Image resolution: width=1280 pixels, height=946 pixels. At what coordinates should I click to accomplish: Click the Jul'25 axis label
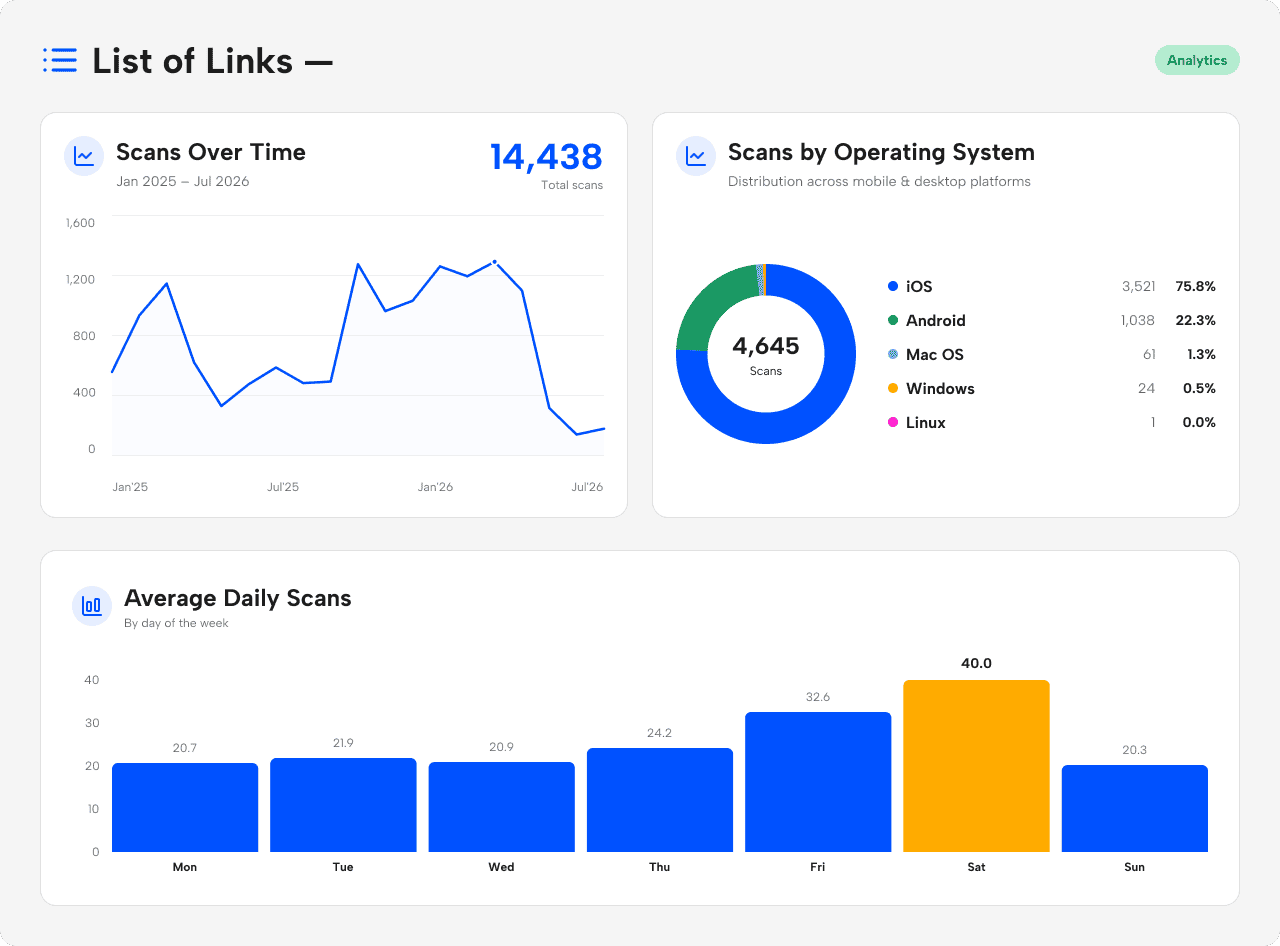pyautogui.click(x=283, y=487)
